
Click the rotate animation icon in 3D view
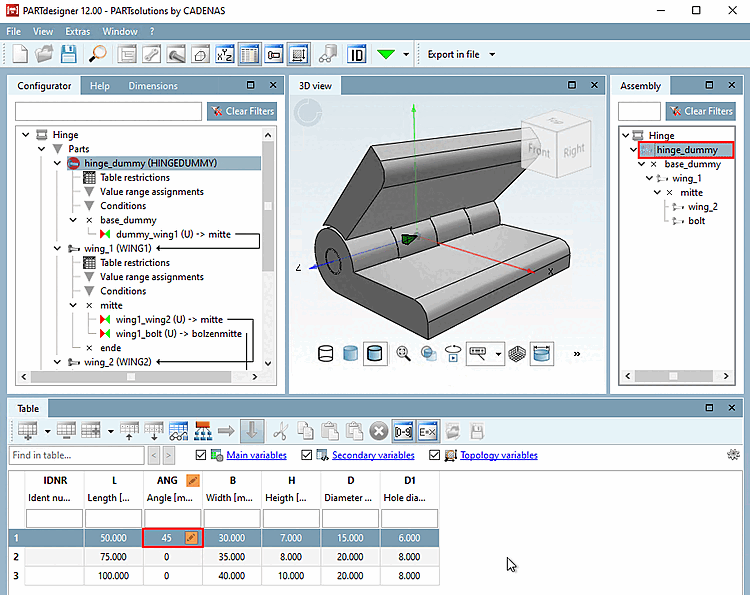[x=453, y=353]
